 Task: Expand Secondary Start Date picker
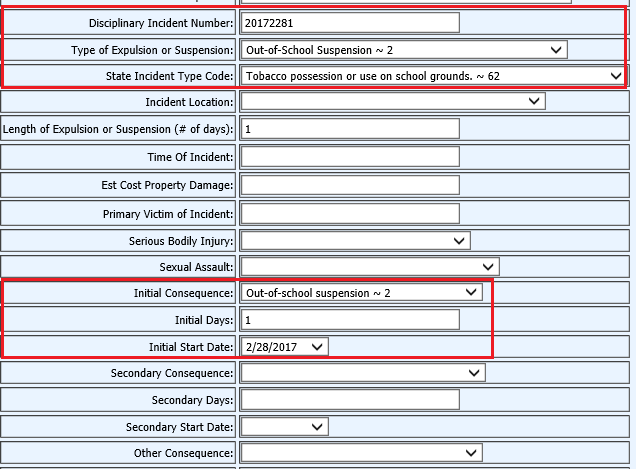click(284, 427)
